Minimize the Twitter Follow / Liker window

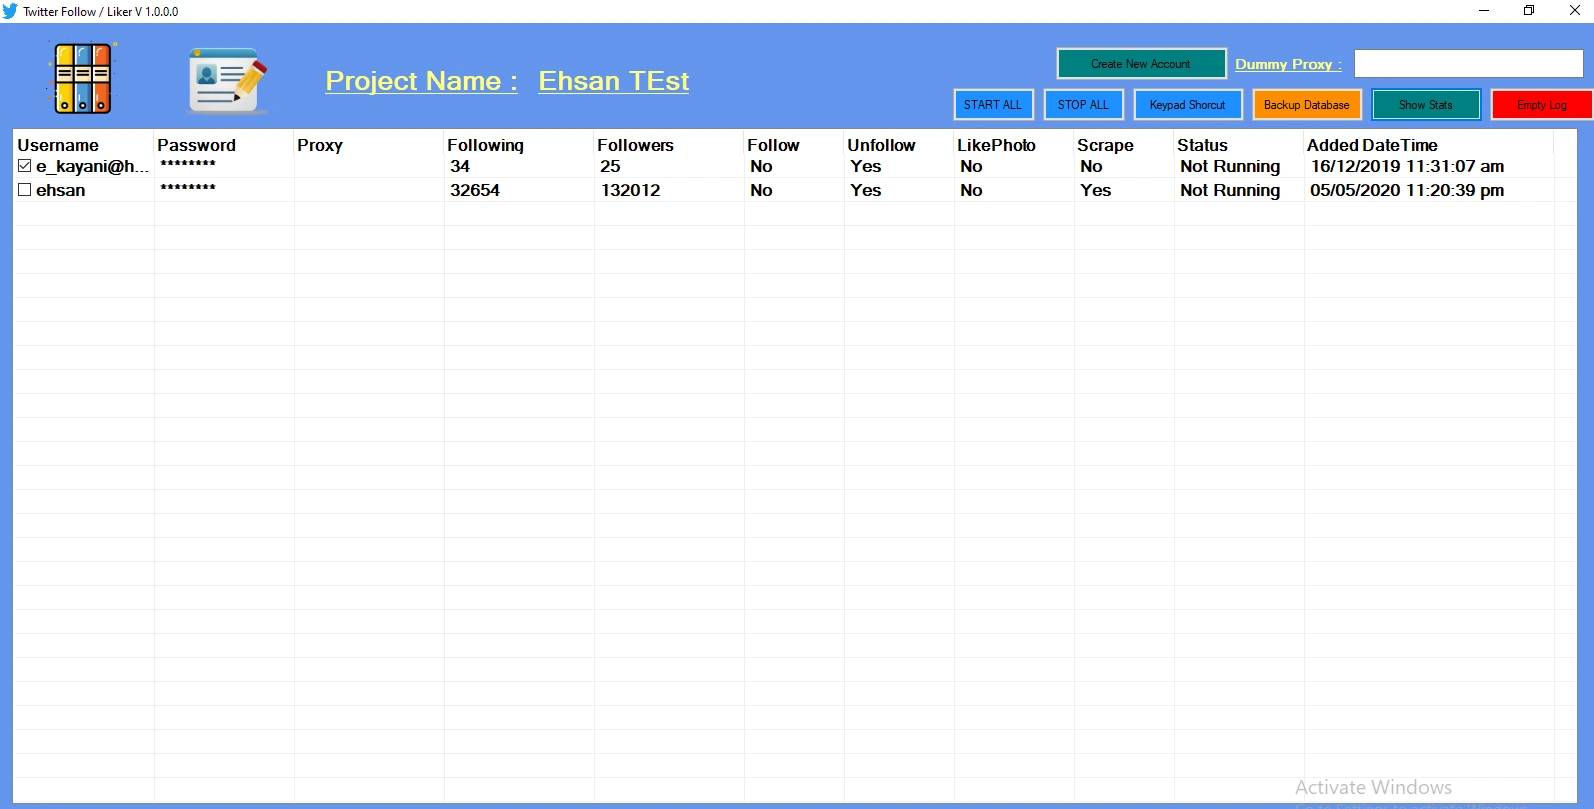pos(1484,11)
